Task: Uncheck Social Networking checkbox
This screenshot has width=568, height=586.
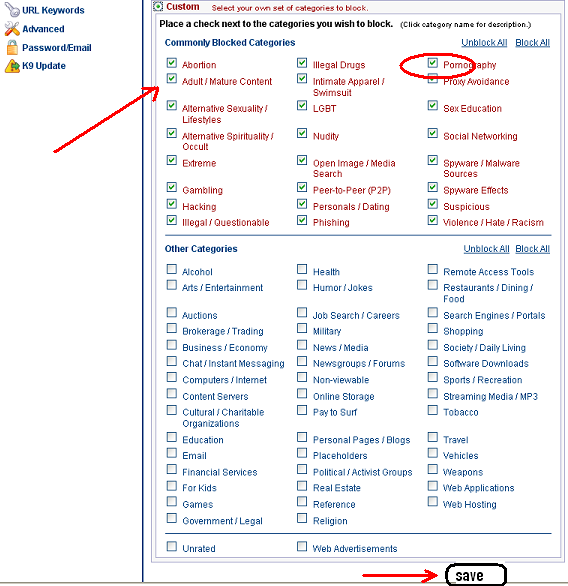Action: click(433, 133)
